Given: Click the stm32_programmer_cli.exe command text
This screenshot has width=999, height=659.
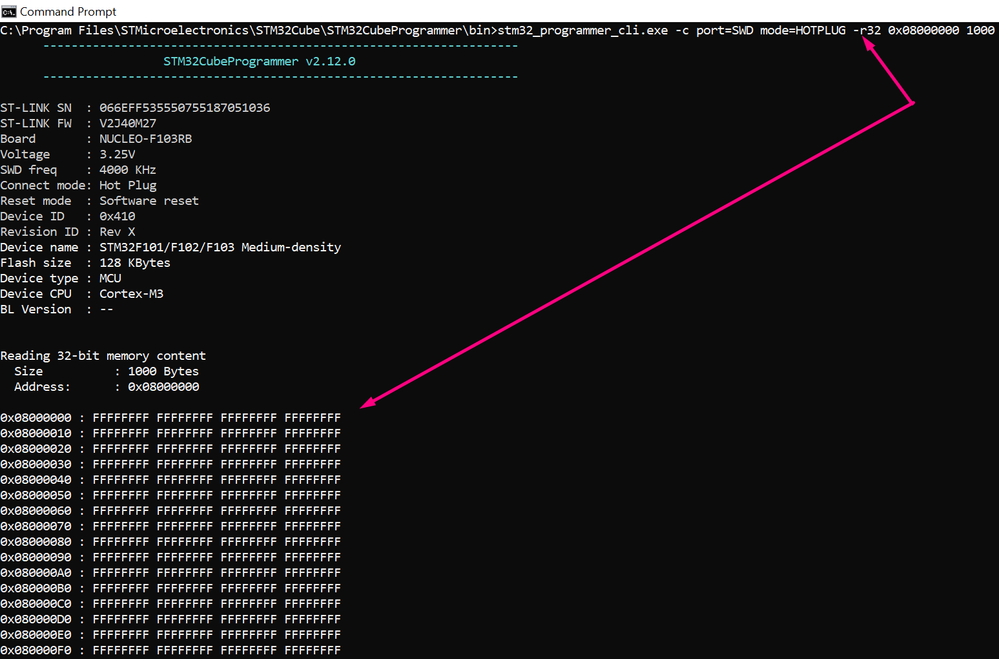Looking at the screenshot, I should pyautogui.click(x=583, y=30).
